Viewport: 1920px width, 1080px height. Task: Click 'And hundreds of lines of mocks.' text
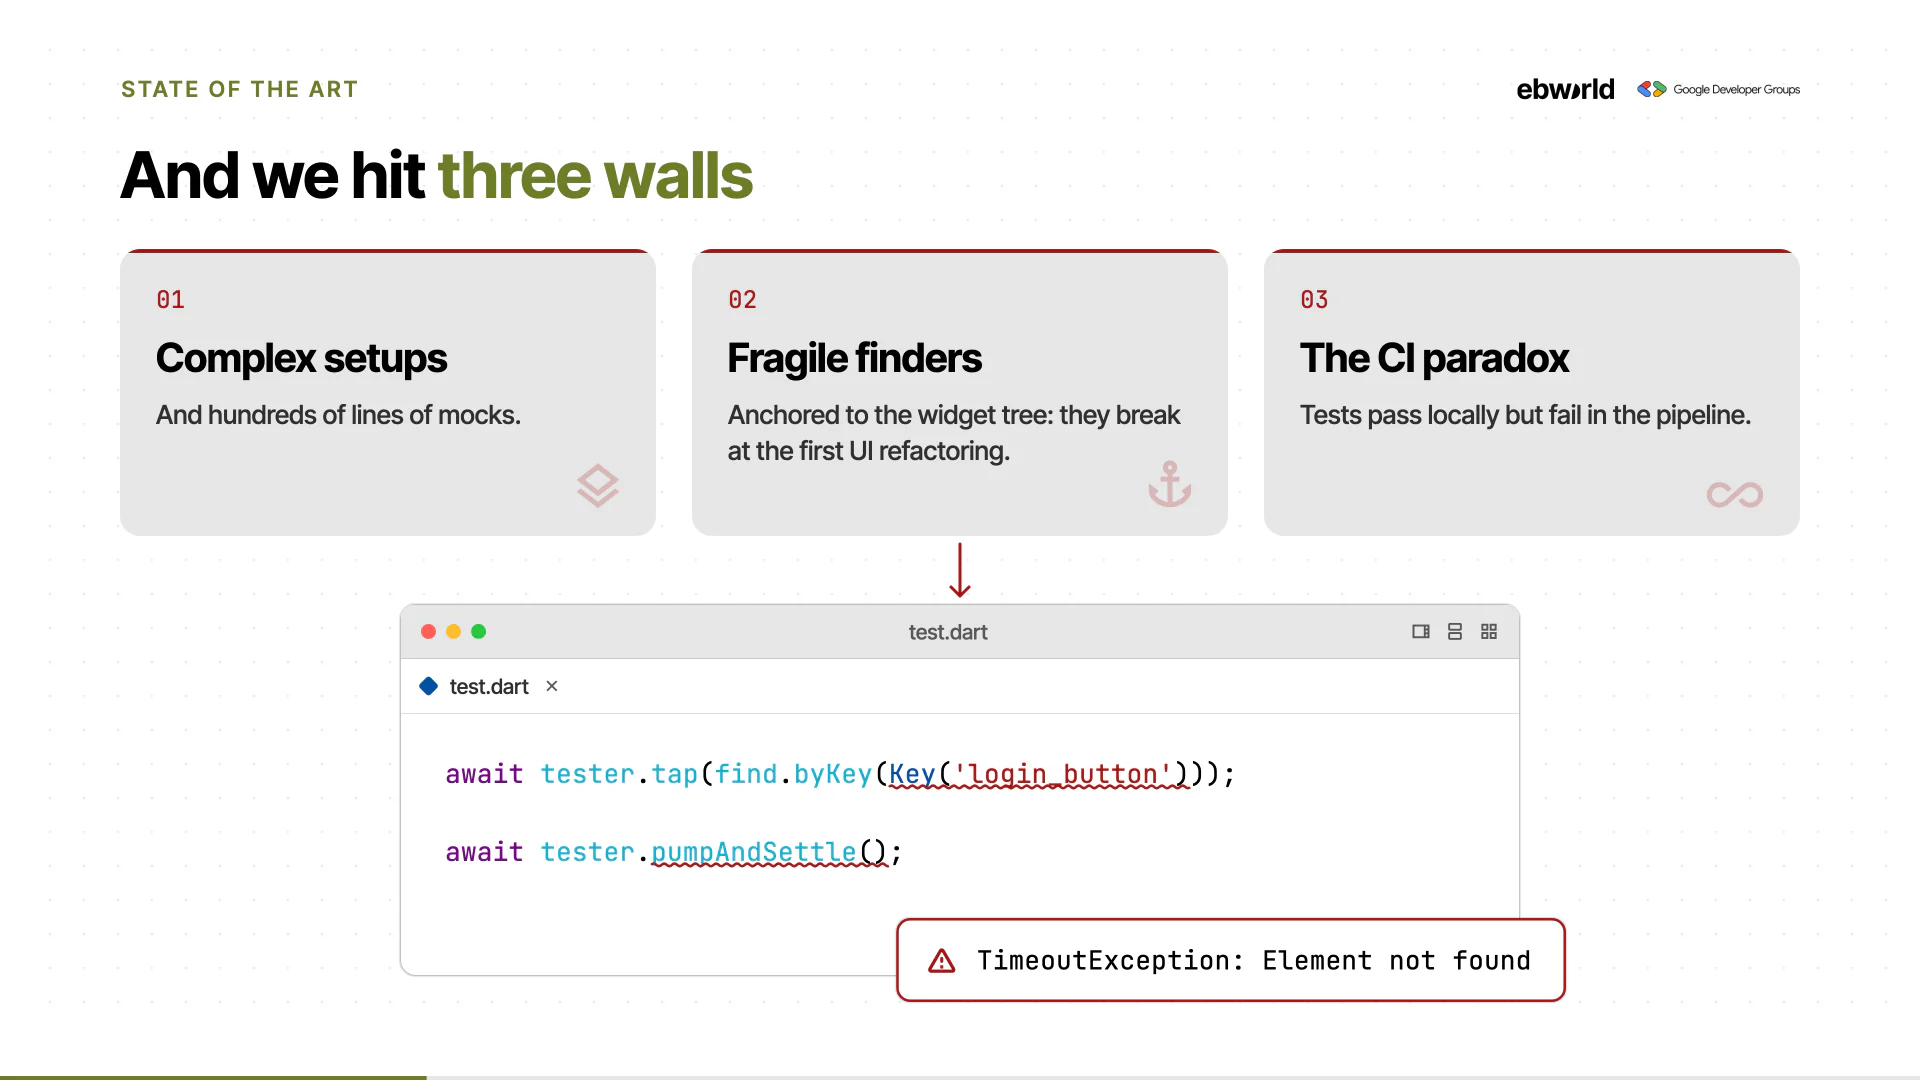(x=338, y=415)
